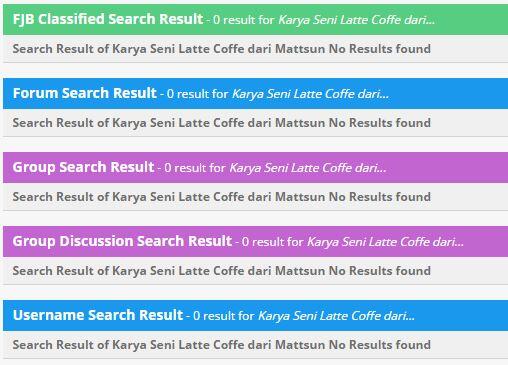Open the Group Discussion Search Result header
The image size is (508, 365).
click(255, 241)
